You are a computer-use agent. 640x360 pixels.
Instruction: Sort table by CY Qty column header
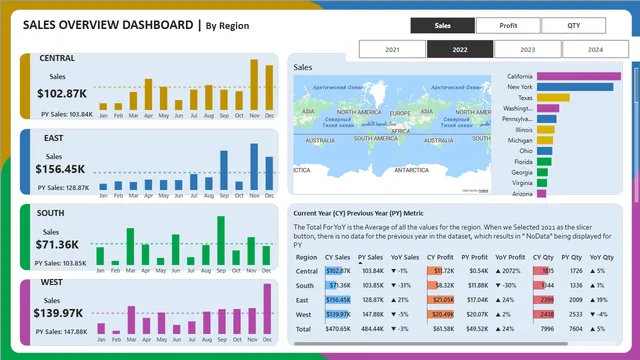click(x=543, y=257)
